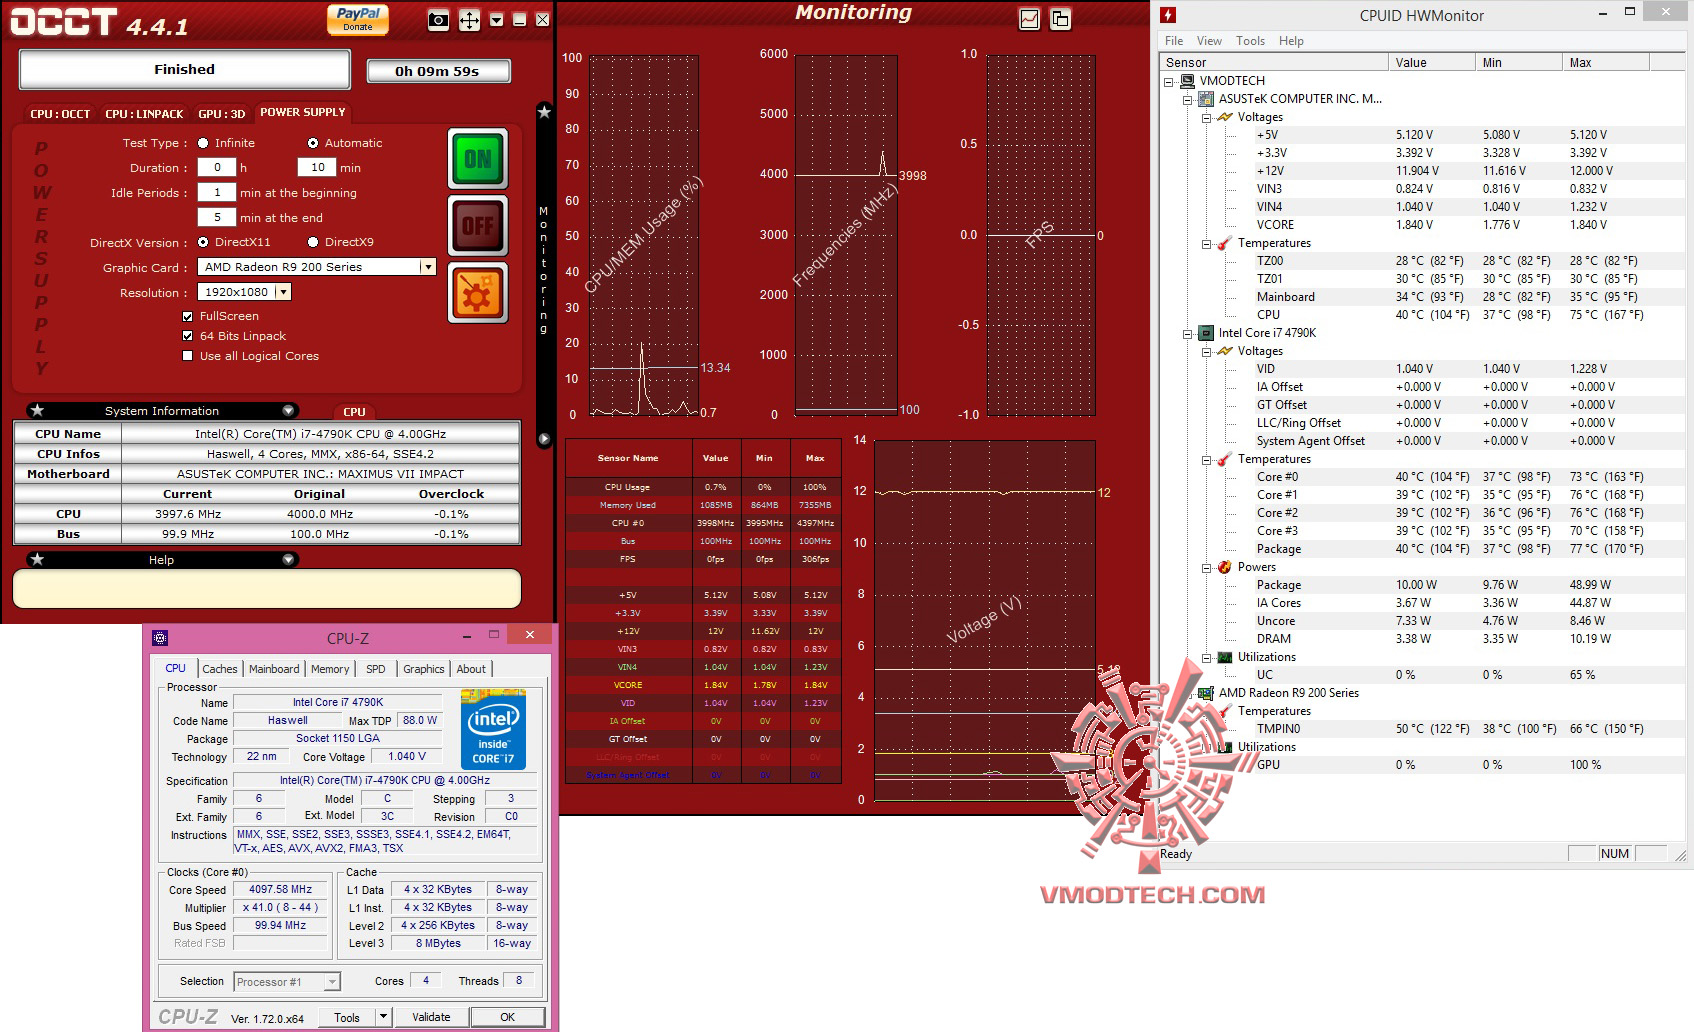Click the star icon above the Monitoring strip
This screenshot has width=1694, height=1032.
(544, 112)
